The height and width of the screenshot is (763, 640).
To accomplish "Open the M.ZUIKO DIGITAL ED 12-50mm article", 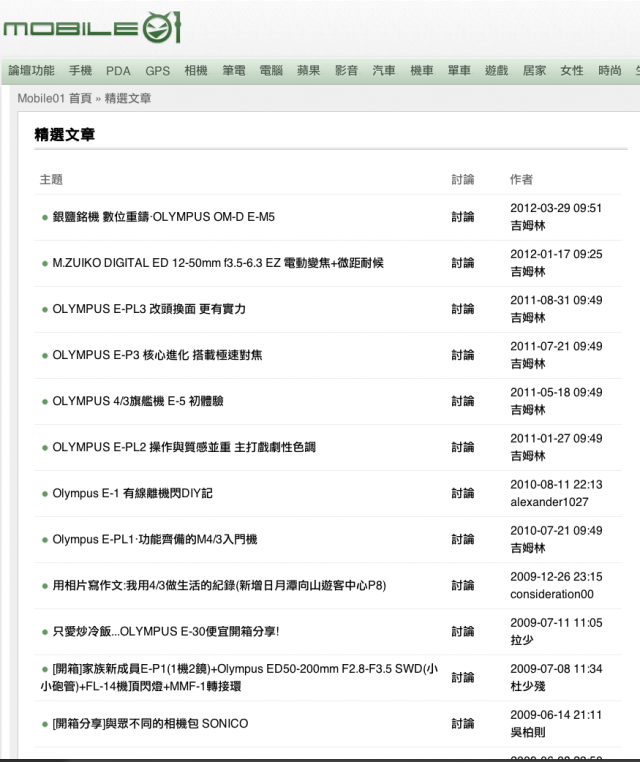I will [x=218, y=263].
